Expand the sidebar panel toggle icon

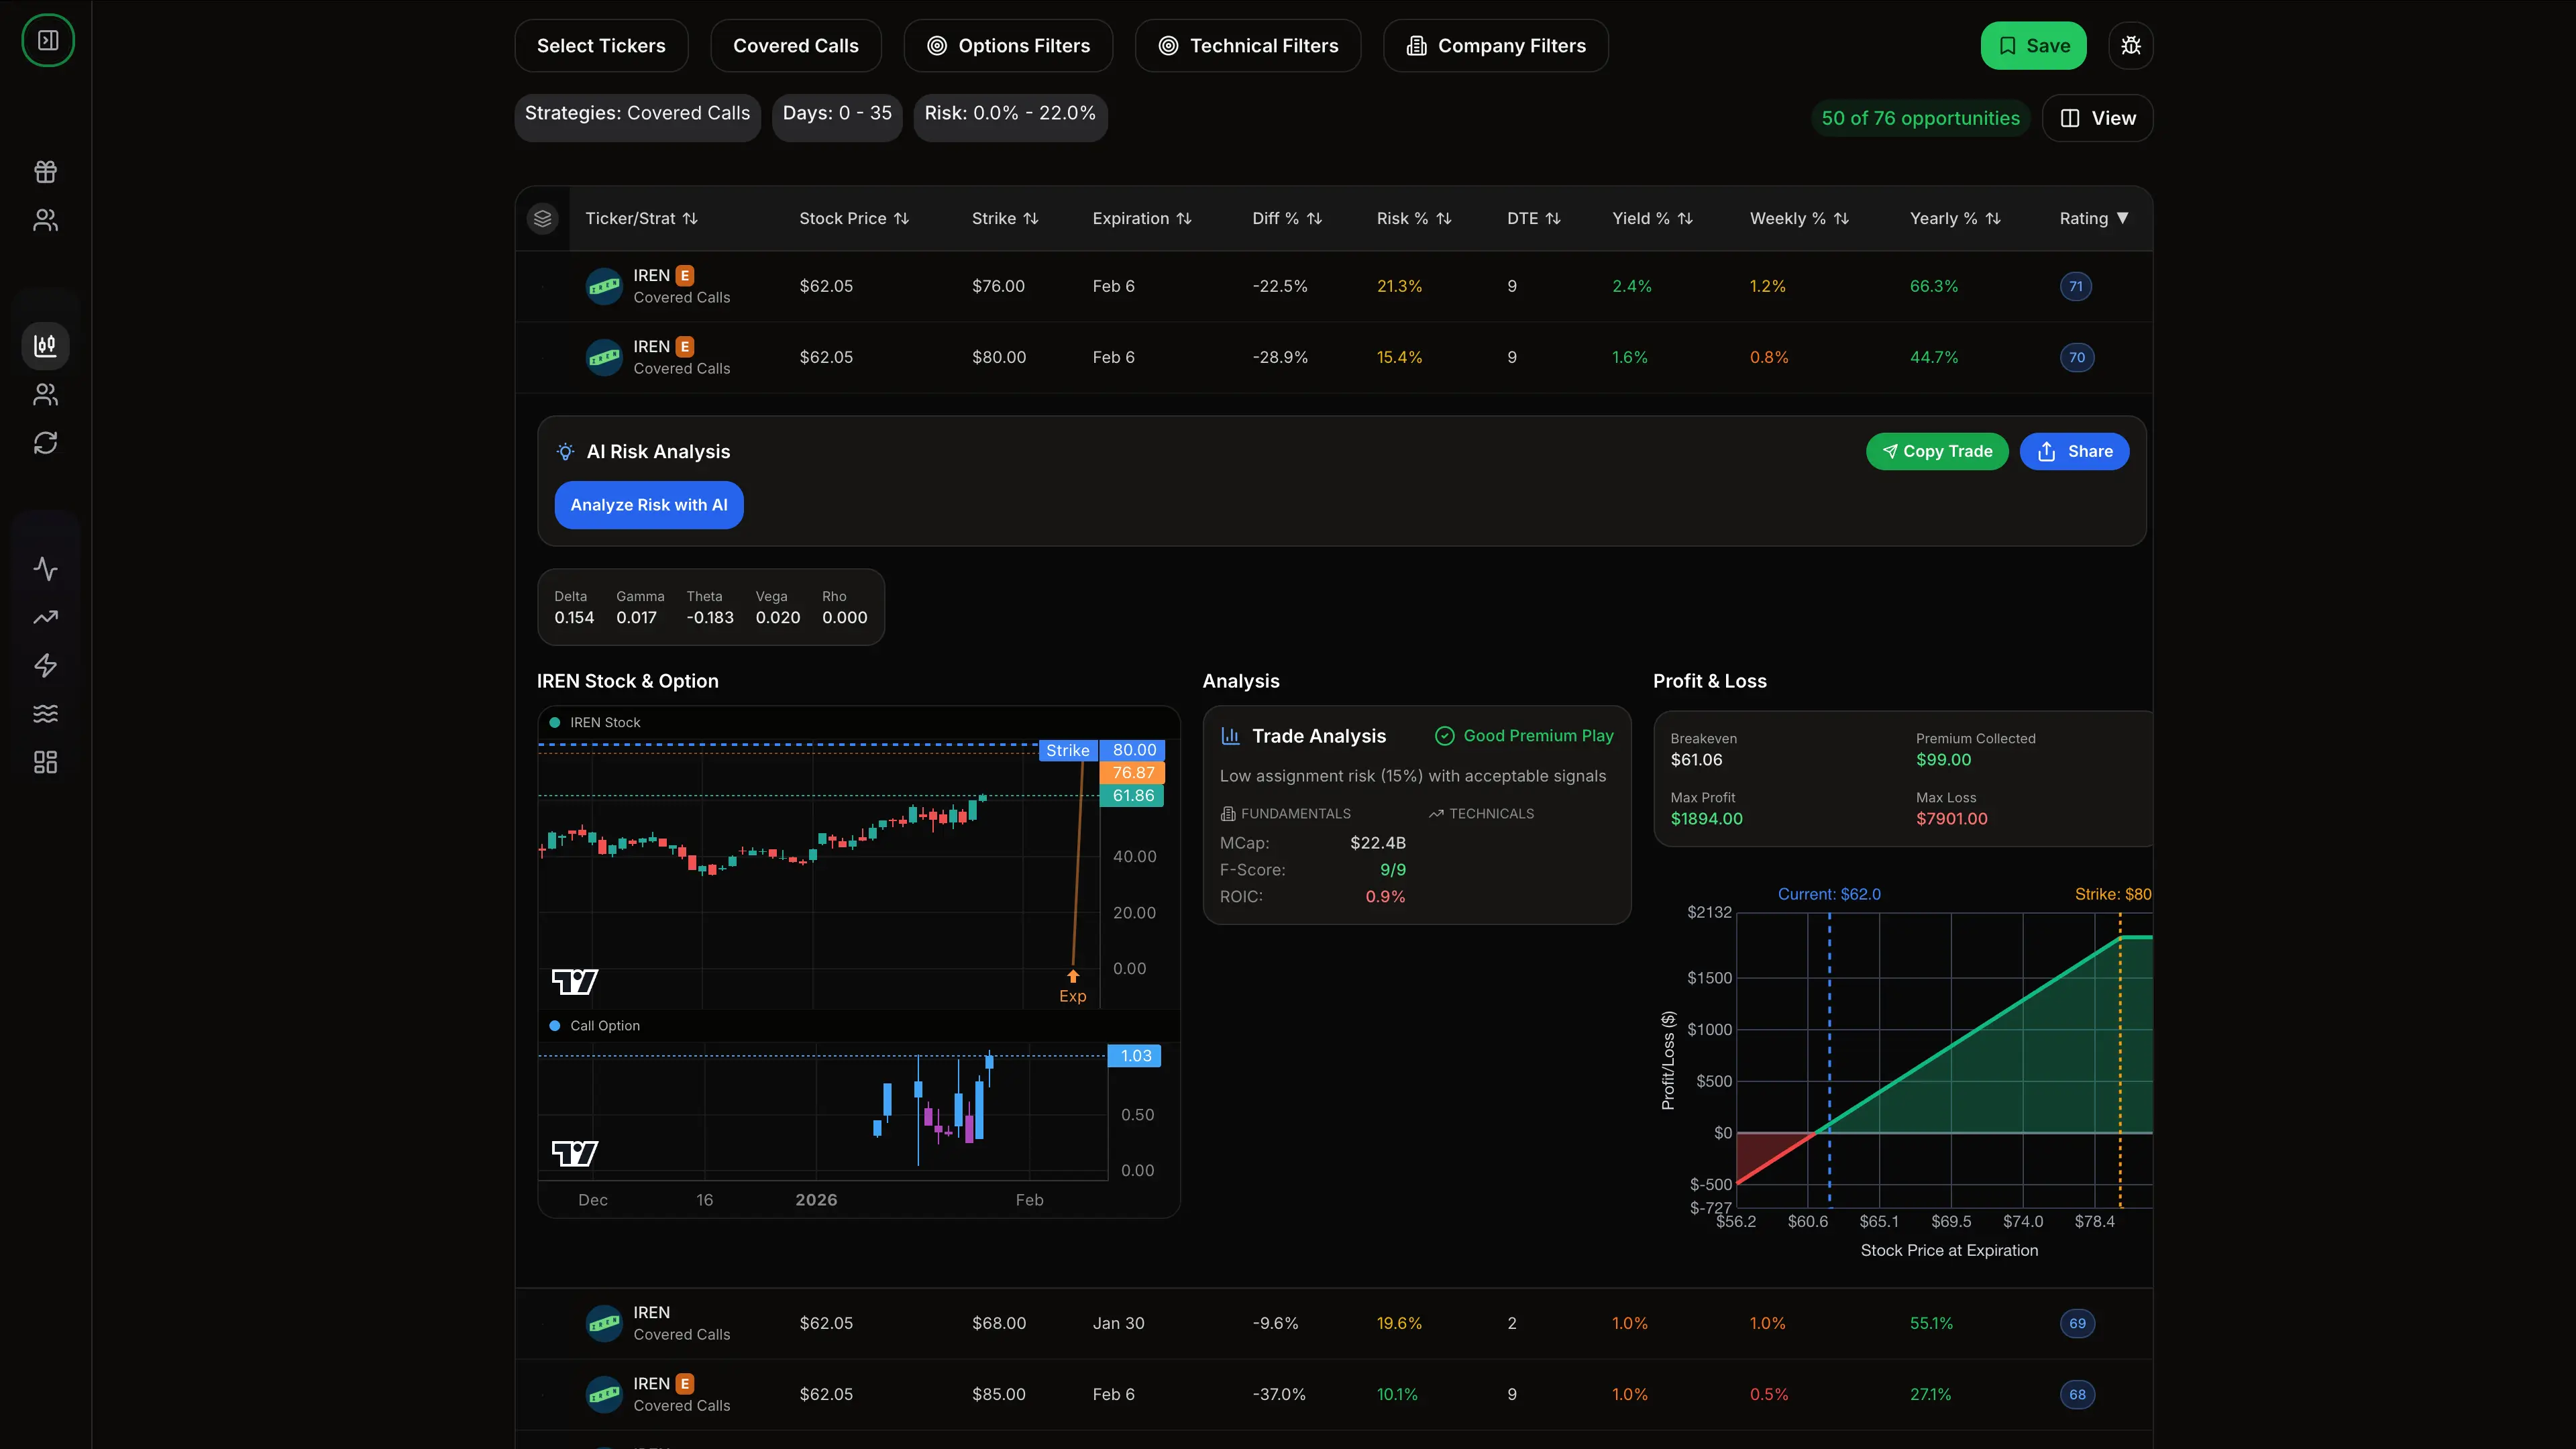(x=47, y=40)
